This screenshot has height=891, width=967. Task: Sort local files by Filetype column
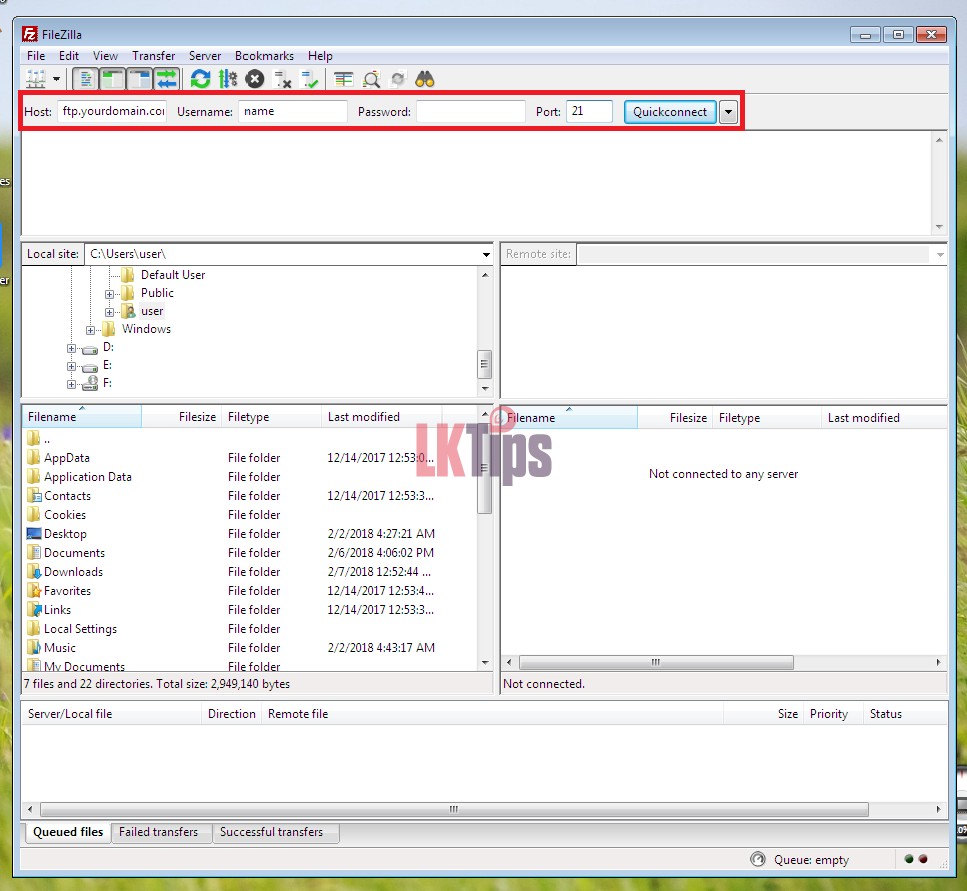click(271, 417)
